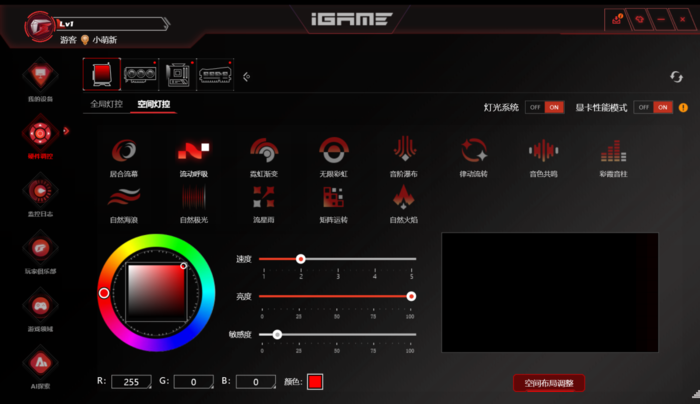
Task: Toggle the 灯光系统 switch
Action: coord(544,107)
